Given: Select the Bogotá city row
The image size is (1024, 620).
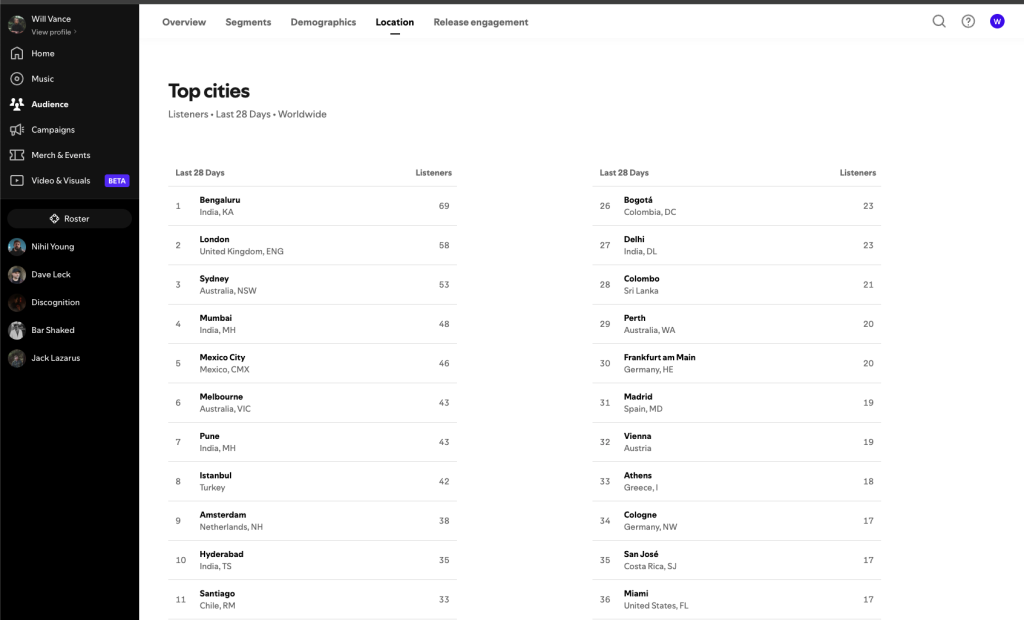Looking at the screenshot, I should (736, 206).
